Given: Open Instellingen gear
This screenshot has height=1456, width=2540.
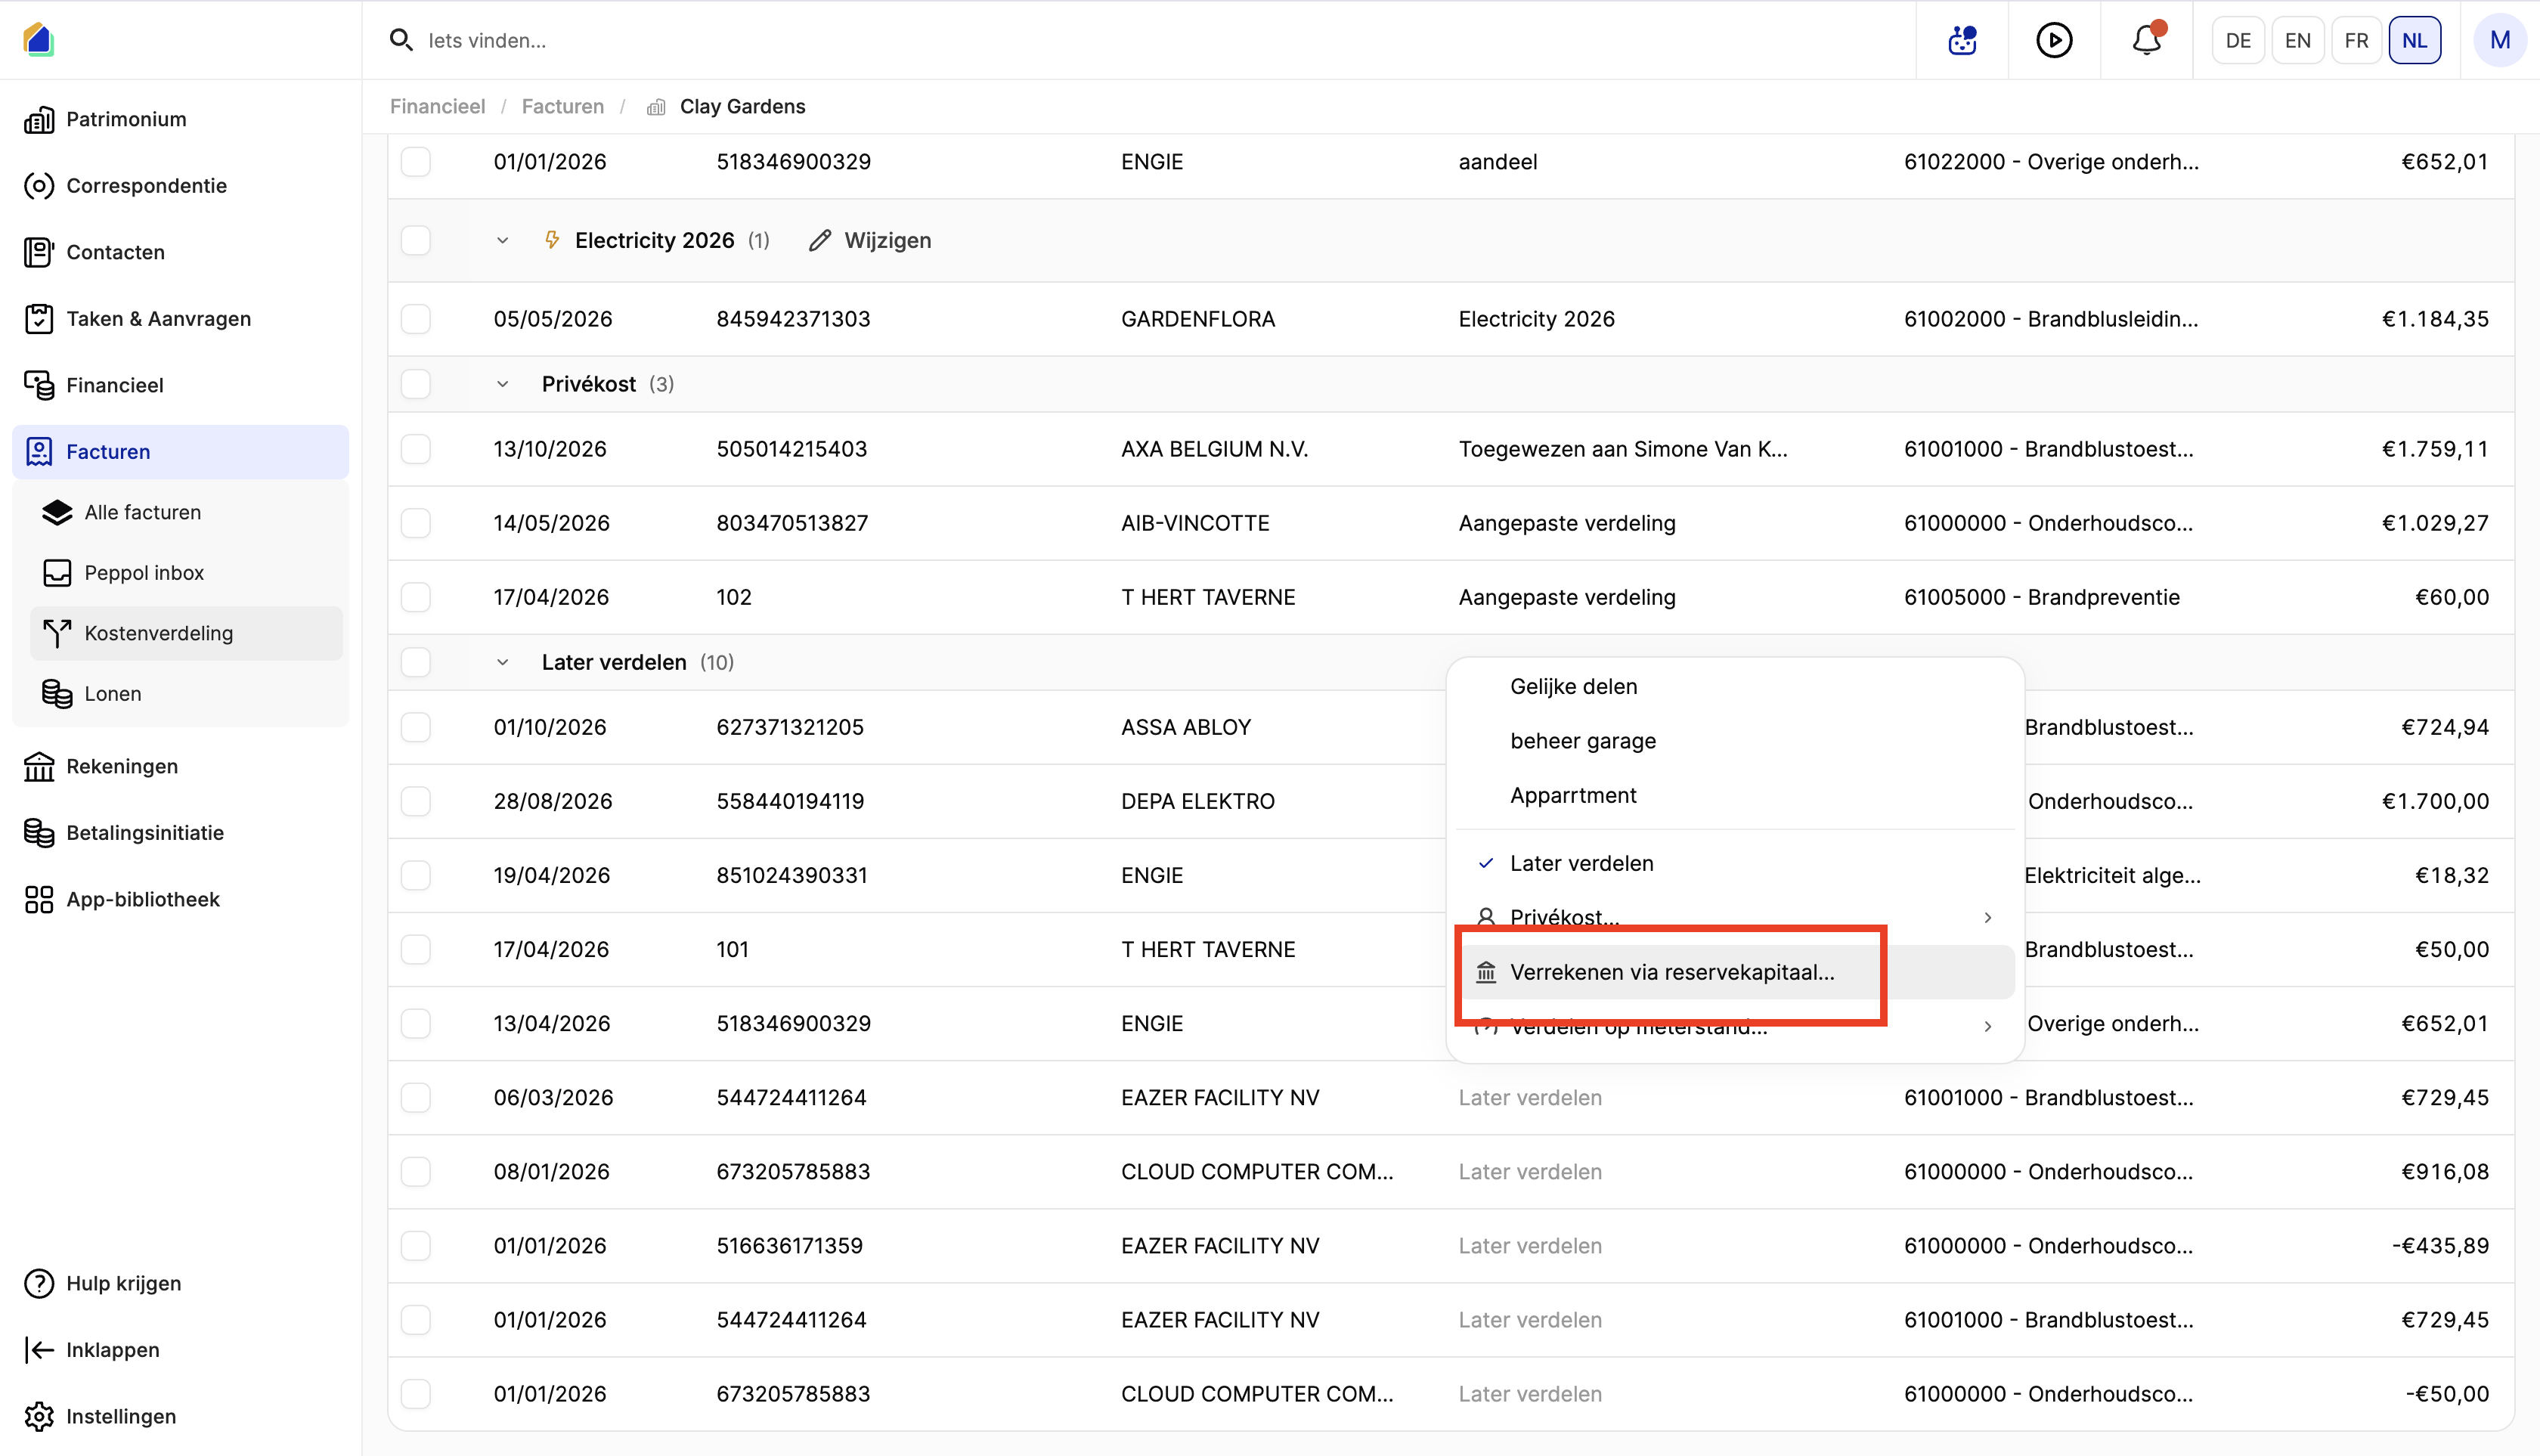Looking at the screenshot, I should tap(40, 1416).
